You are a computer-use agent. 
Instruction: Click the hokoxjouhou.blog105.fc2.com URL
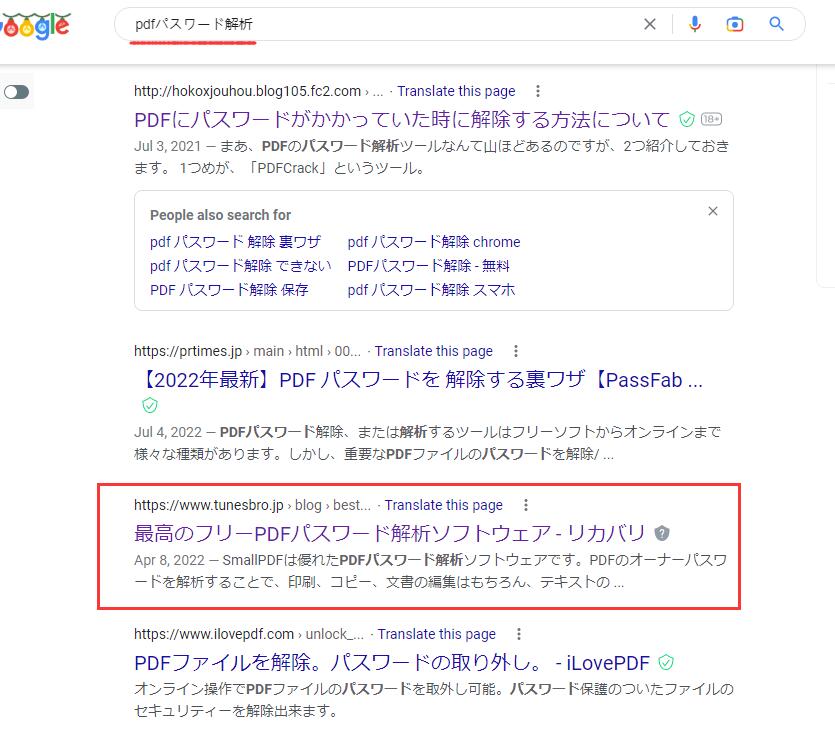click(248, 91)
